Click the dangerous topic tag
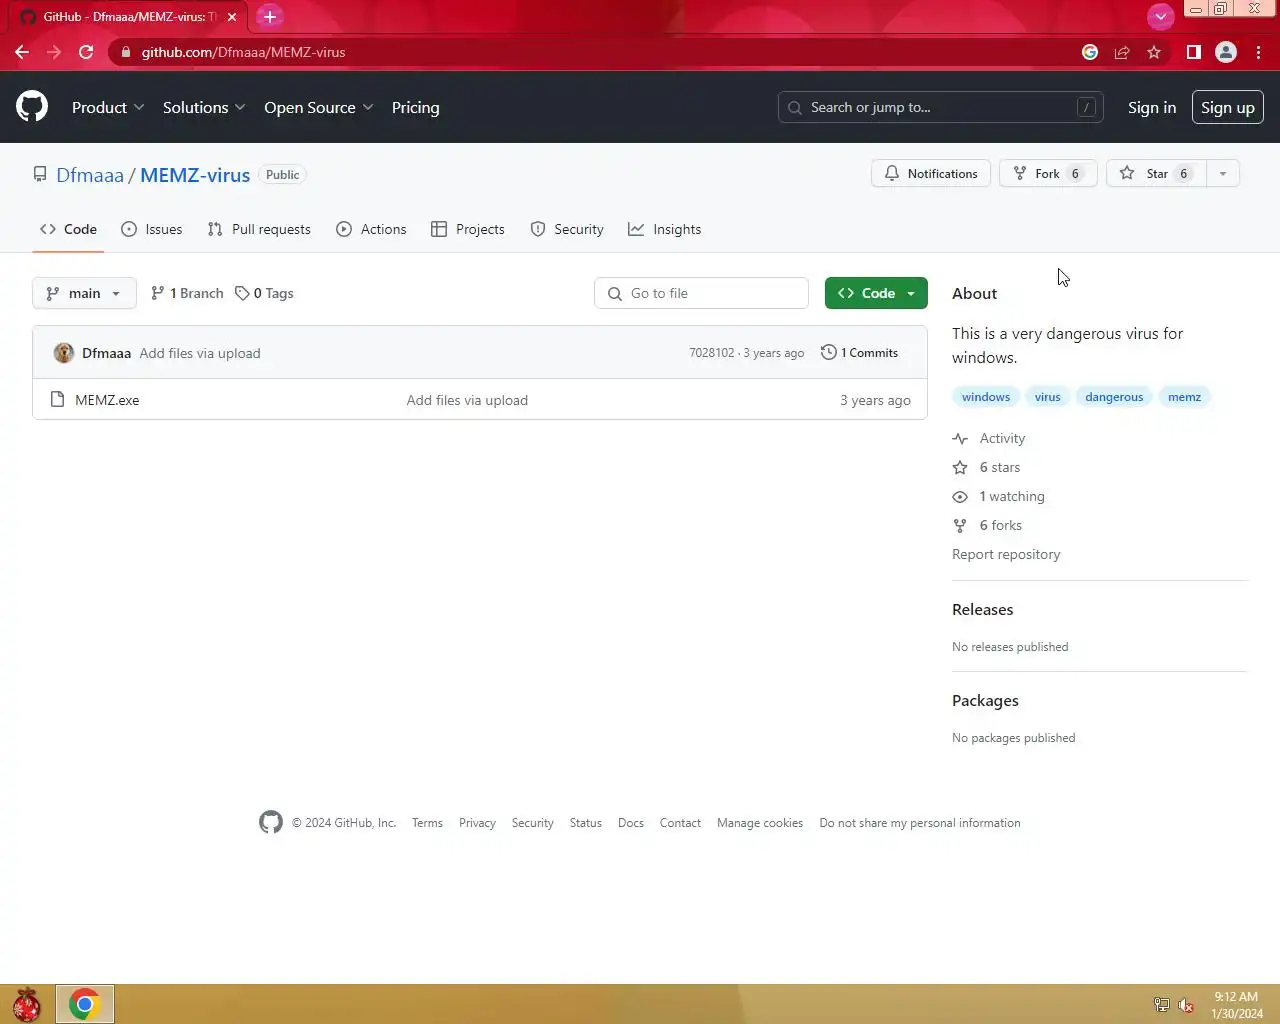Viewport: 1280px width, 1024px height. click(x=1114, y=397)
